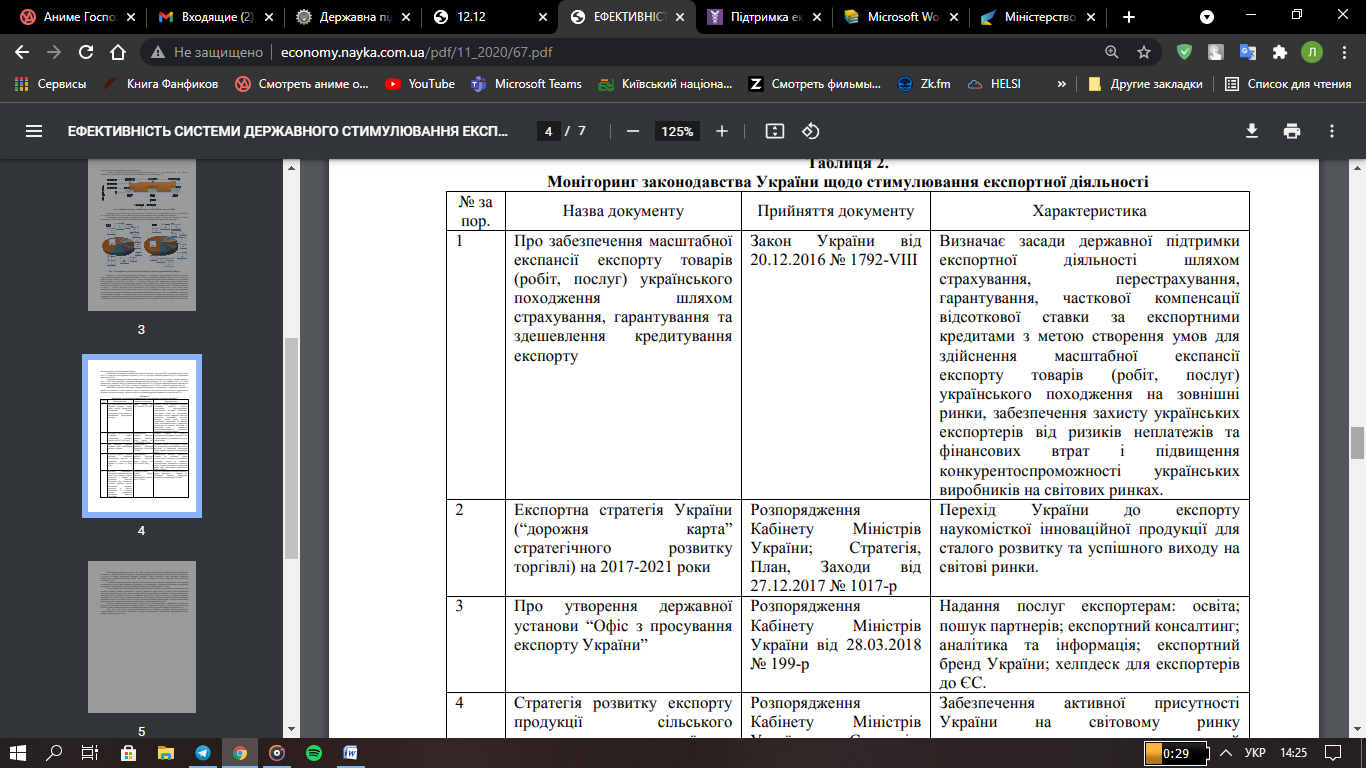
Task: Download the PDF file
Action: [x=1251, y=131]
